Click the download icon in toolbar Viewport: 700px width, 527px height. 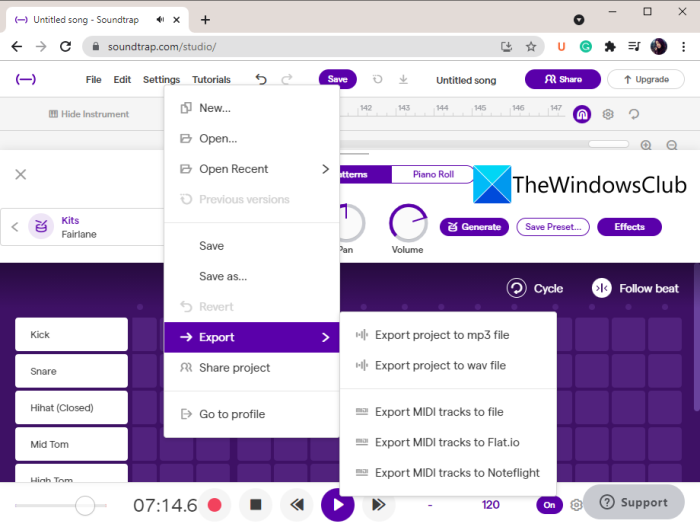point(403,79)
